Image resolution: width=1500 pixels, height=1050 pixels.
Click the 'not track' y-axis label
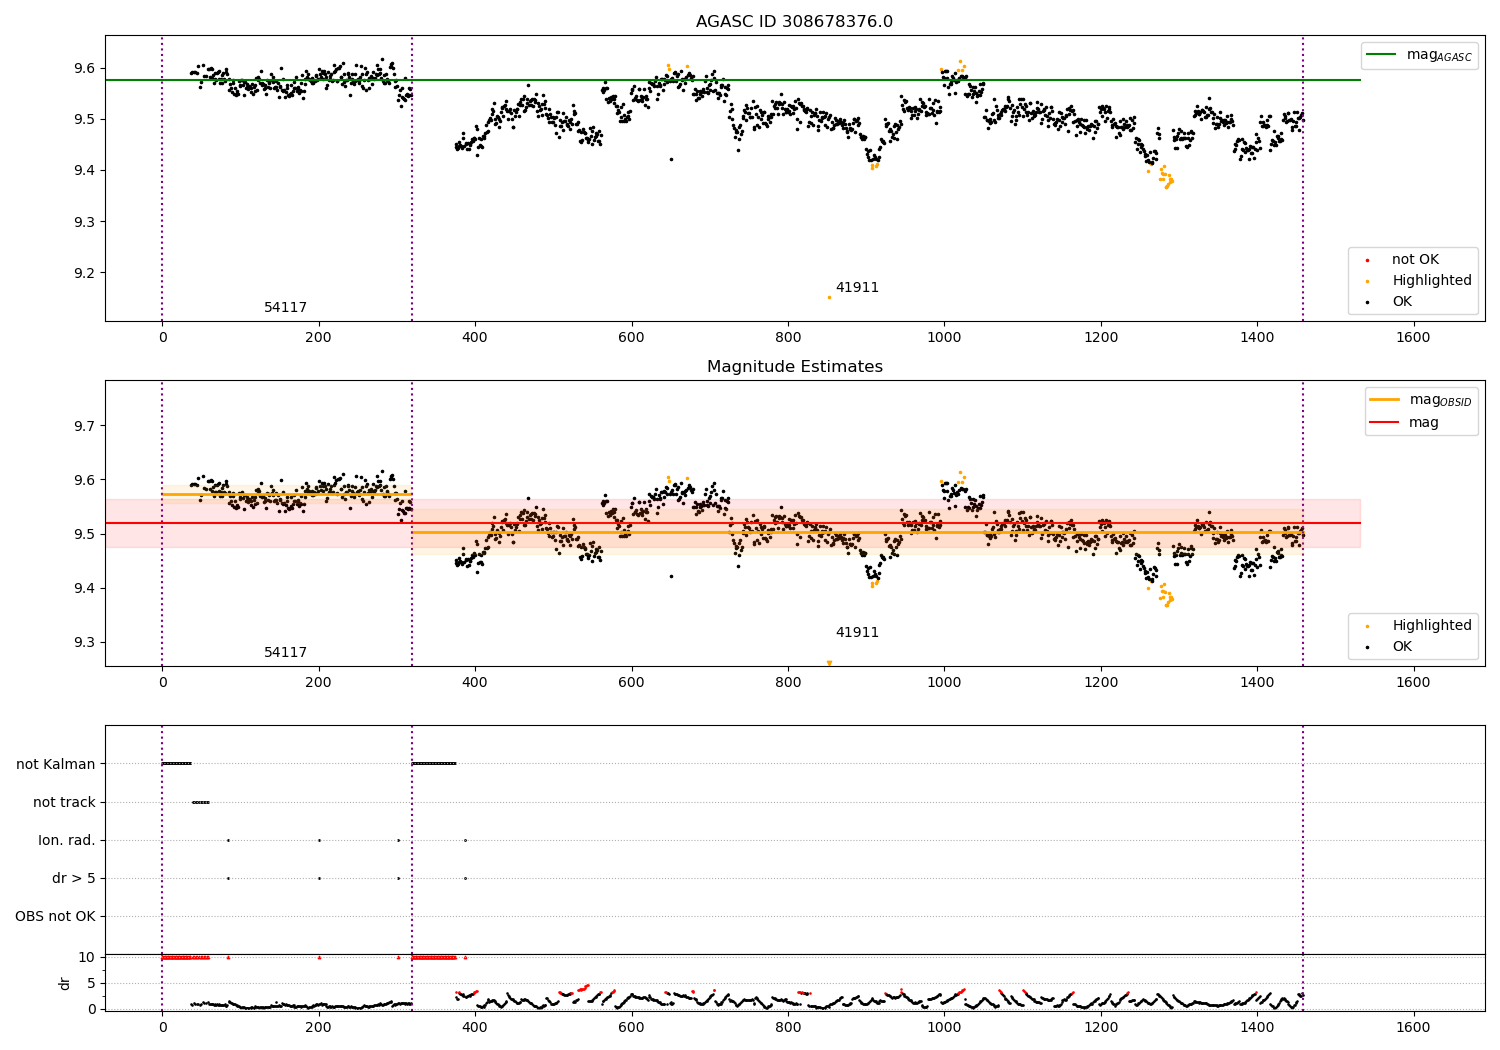pyautogui.click(x=64, y=803)
